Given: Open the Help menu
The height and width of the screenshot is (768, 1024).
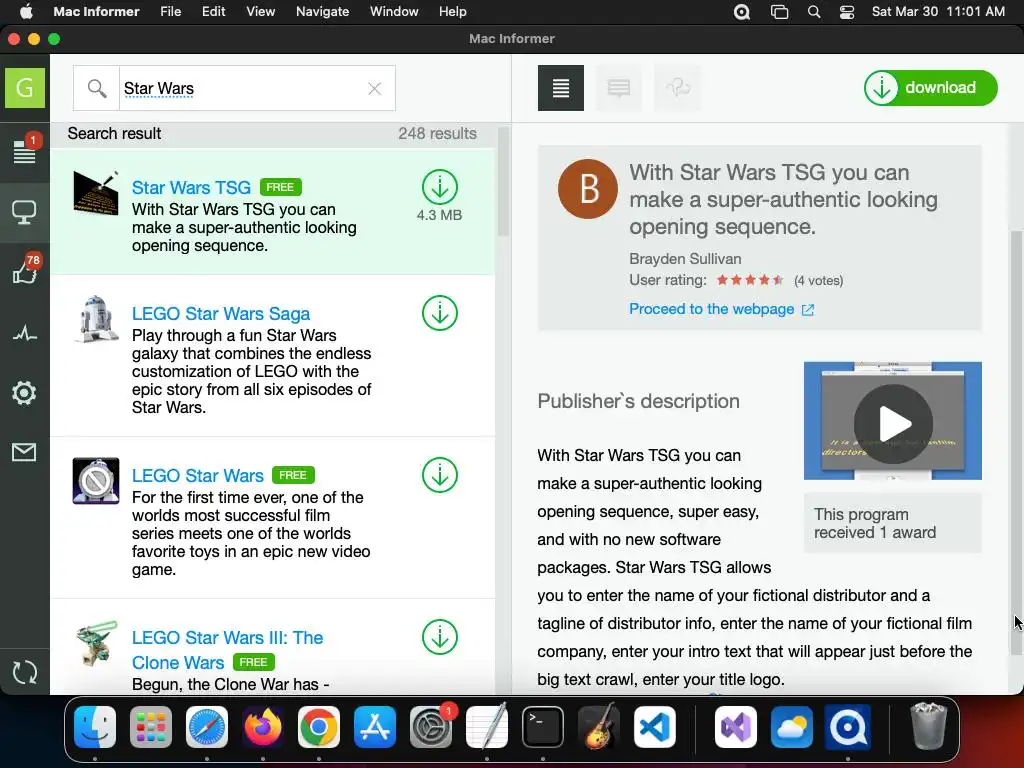Looking at the screenshot, I should (x=453, y=12).
